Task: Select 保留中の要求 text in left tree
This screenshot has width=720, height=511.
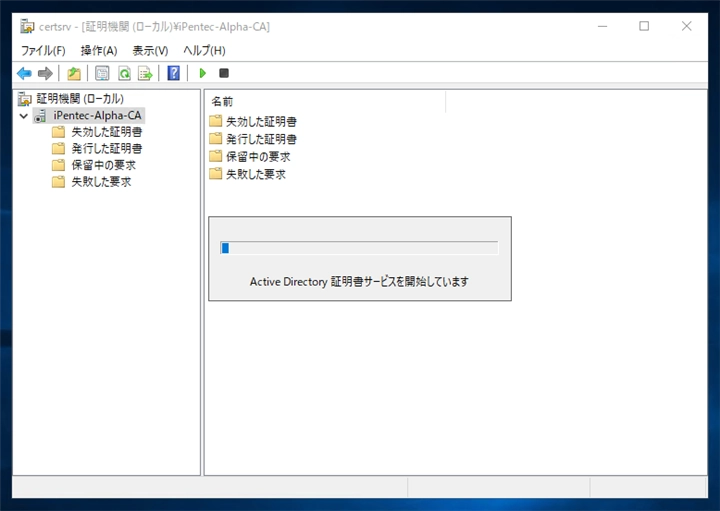Action: pos(103,165)
